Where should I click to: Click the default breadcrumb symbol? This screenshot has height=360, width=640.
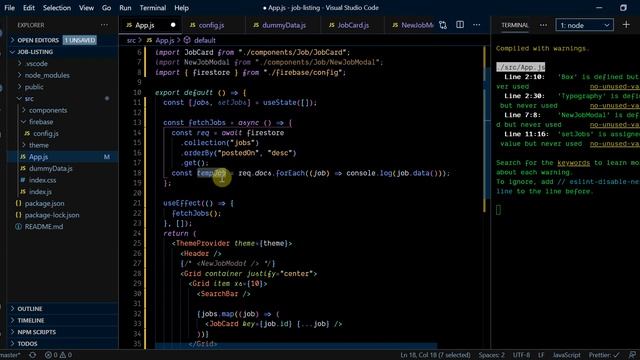pos(200,40)
